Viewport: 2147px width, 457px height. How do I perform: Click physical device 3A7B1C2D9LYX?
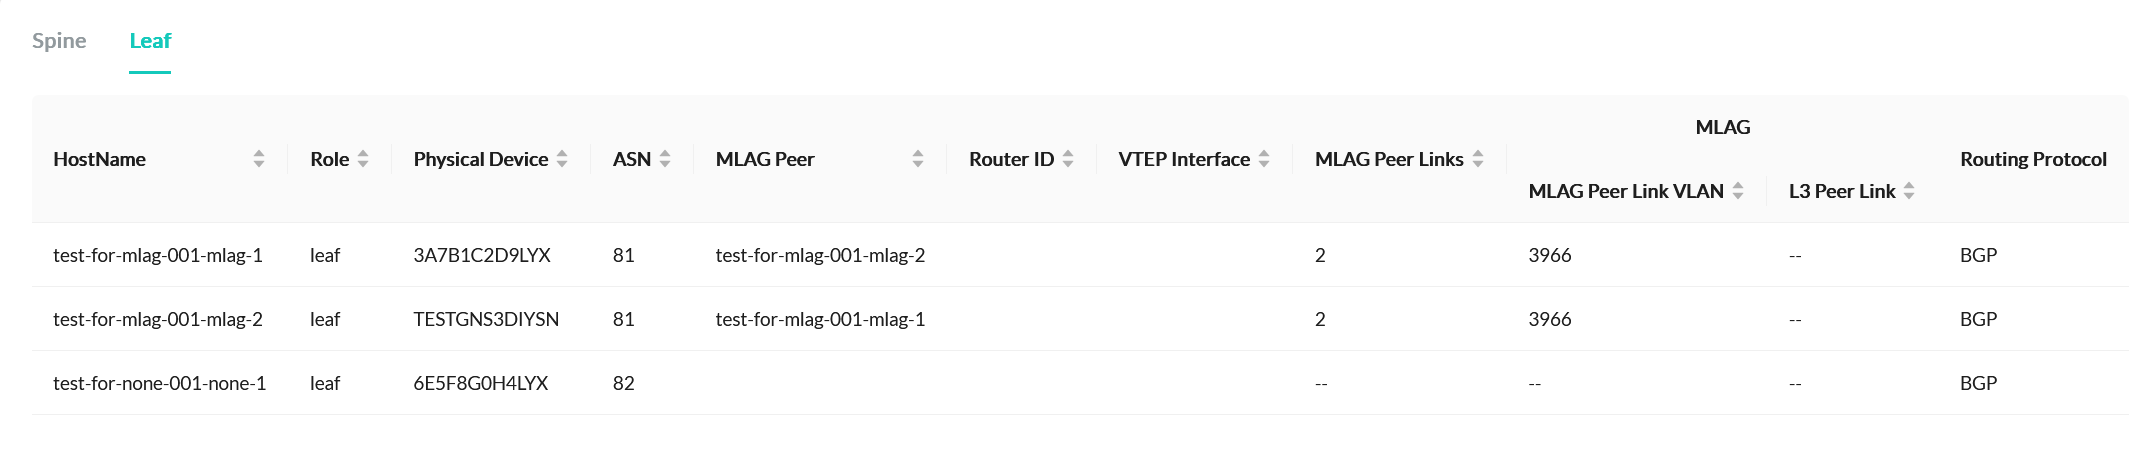point(482,255)
